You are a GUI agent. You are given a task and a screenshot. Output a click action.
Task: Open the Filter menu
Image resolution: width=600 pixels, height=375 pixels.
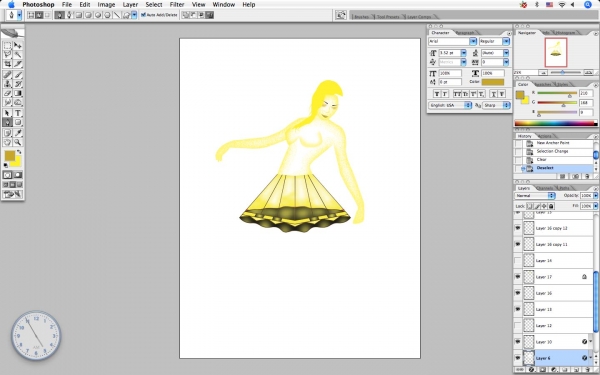177,5
